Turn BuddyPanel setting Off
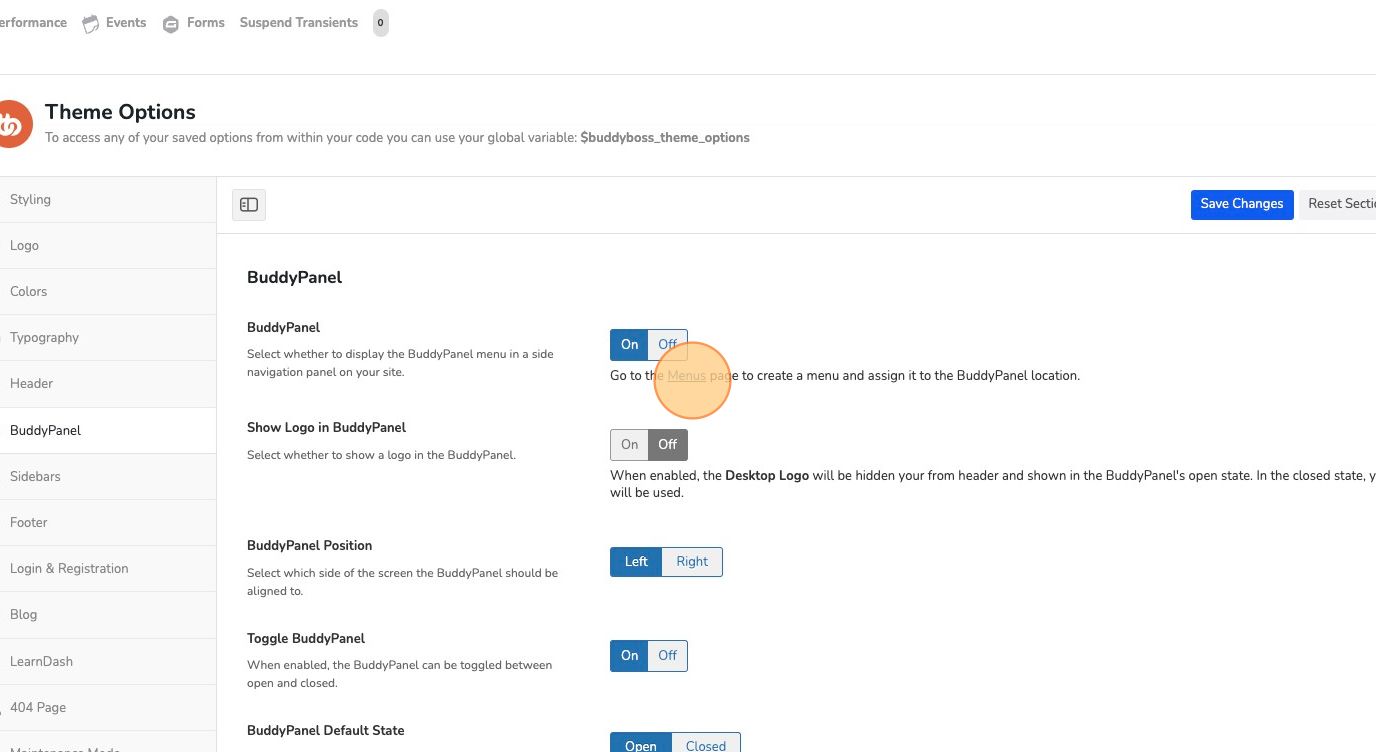The width and height of the screenshot is (1376, 752). tap(668, 344)
